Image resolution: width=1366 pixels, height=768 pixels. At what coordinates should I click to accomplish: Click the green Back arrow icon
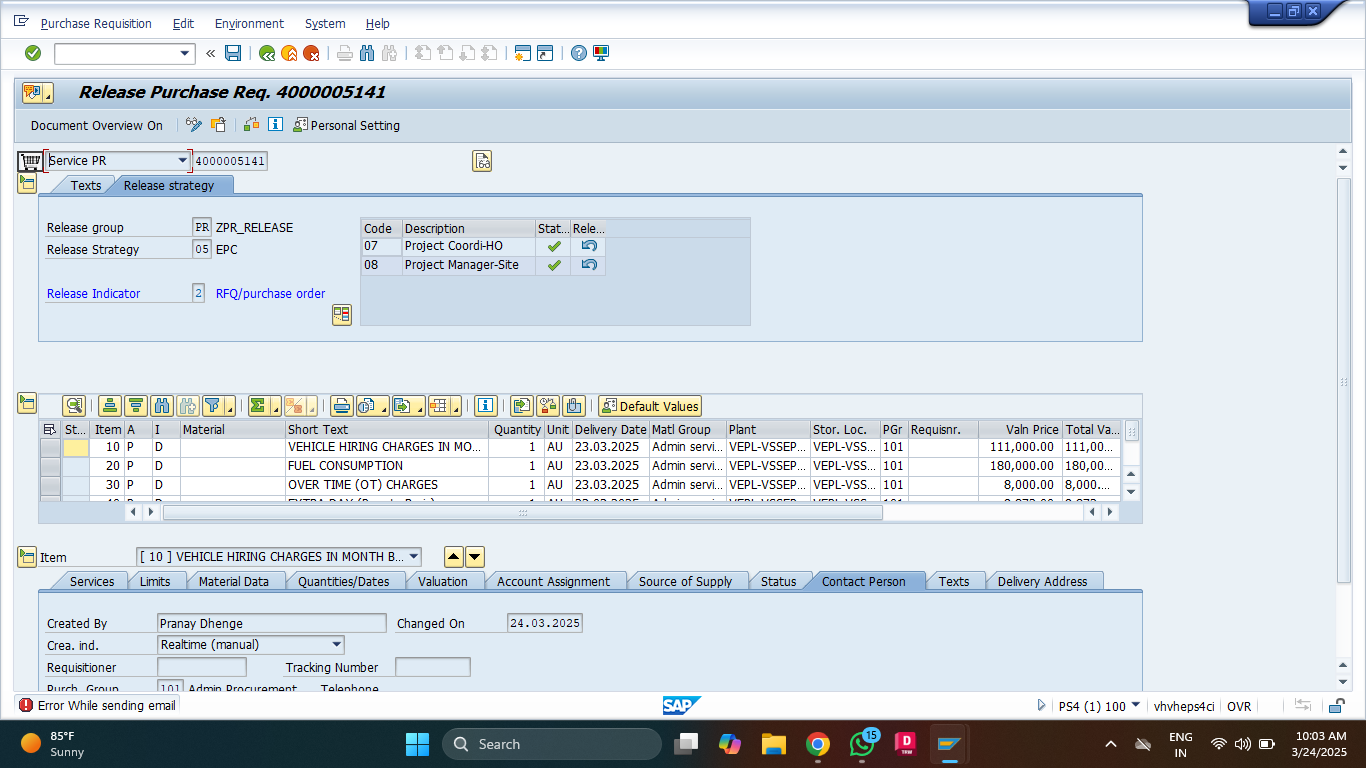[266, 53]
